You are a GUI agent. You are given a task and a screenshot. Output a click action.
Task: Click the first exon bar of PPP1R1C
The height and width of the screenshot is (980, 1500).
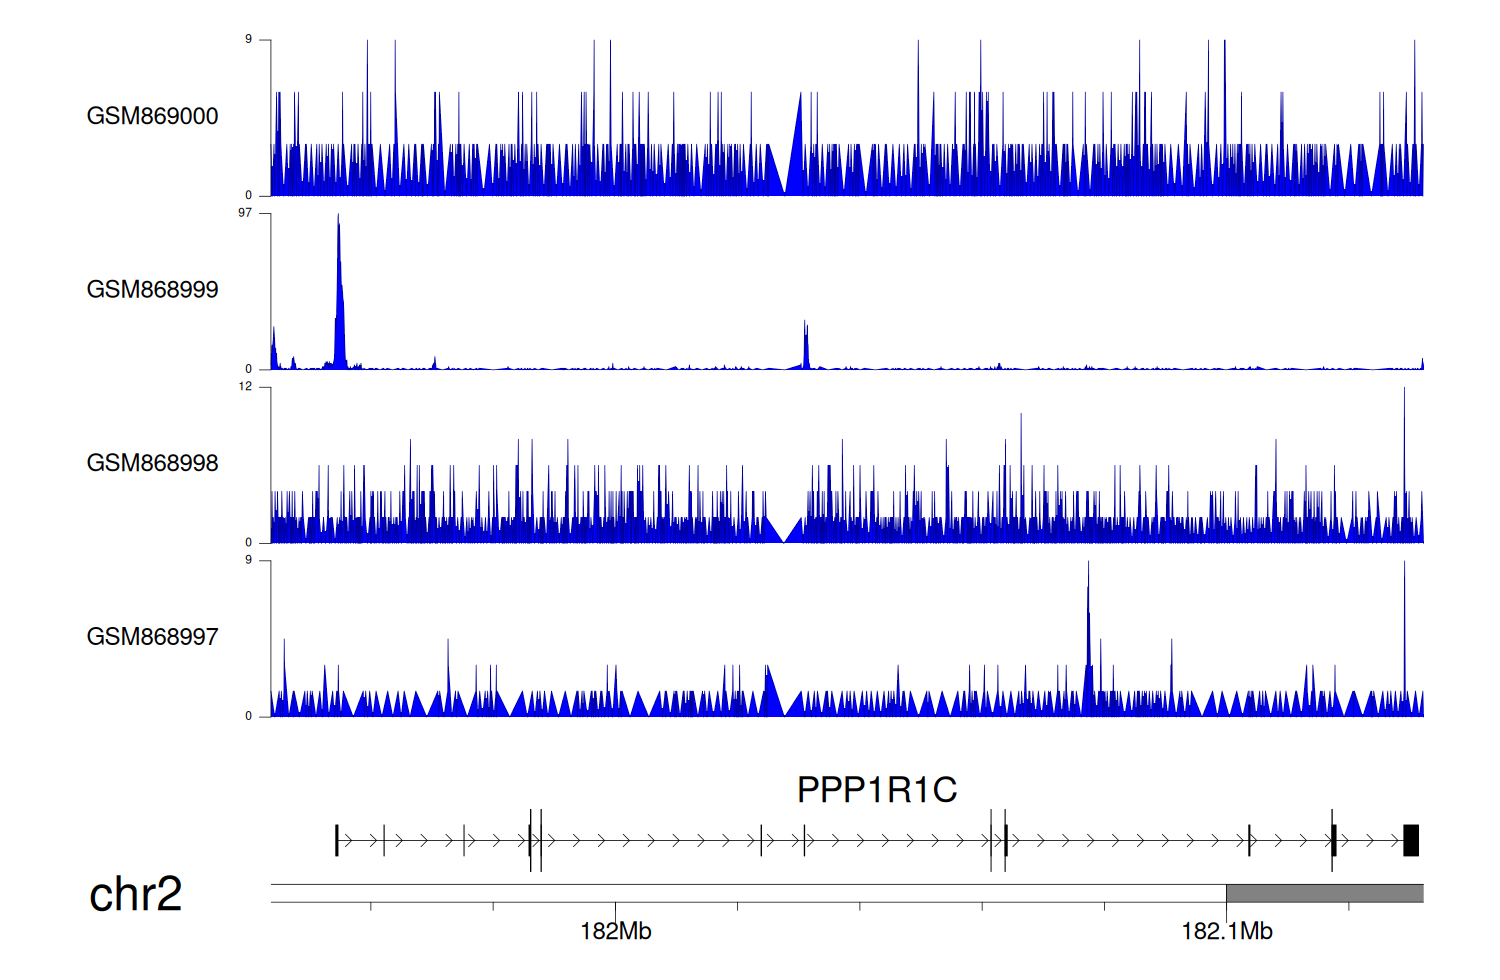(337, 840)
